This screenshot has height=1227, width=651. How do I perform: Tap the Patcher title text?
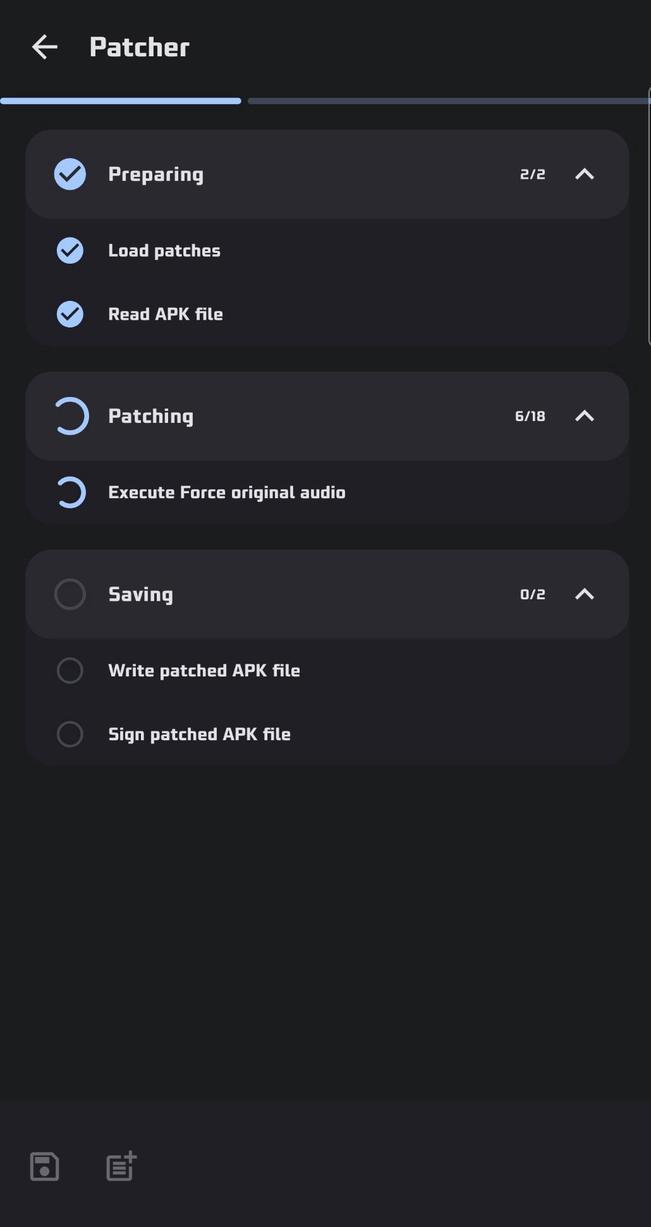point(139,46)
